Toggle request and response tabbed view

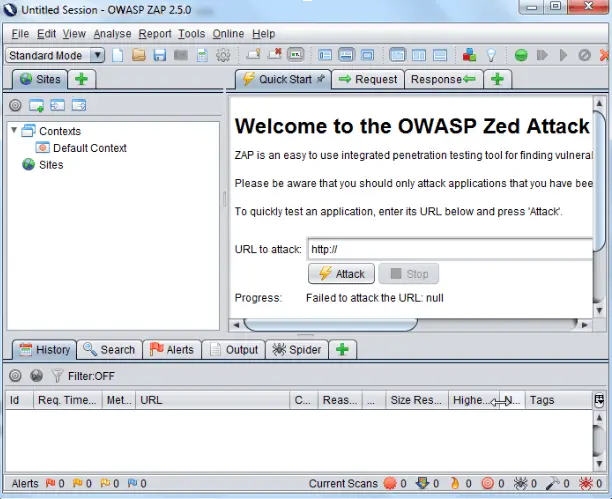[x=397, y=55]
